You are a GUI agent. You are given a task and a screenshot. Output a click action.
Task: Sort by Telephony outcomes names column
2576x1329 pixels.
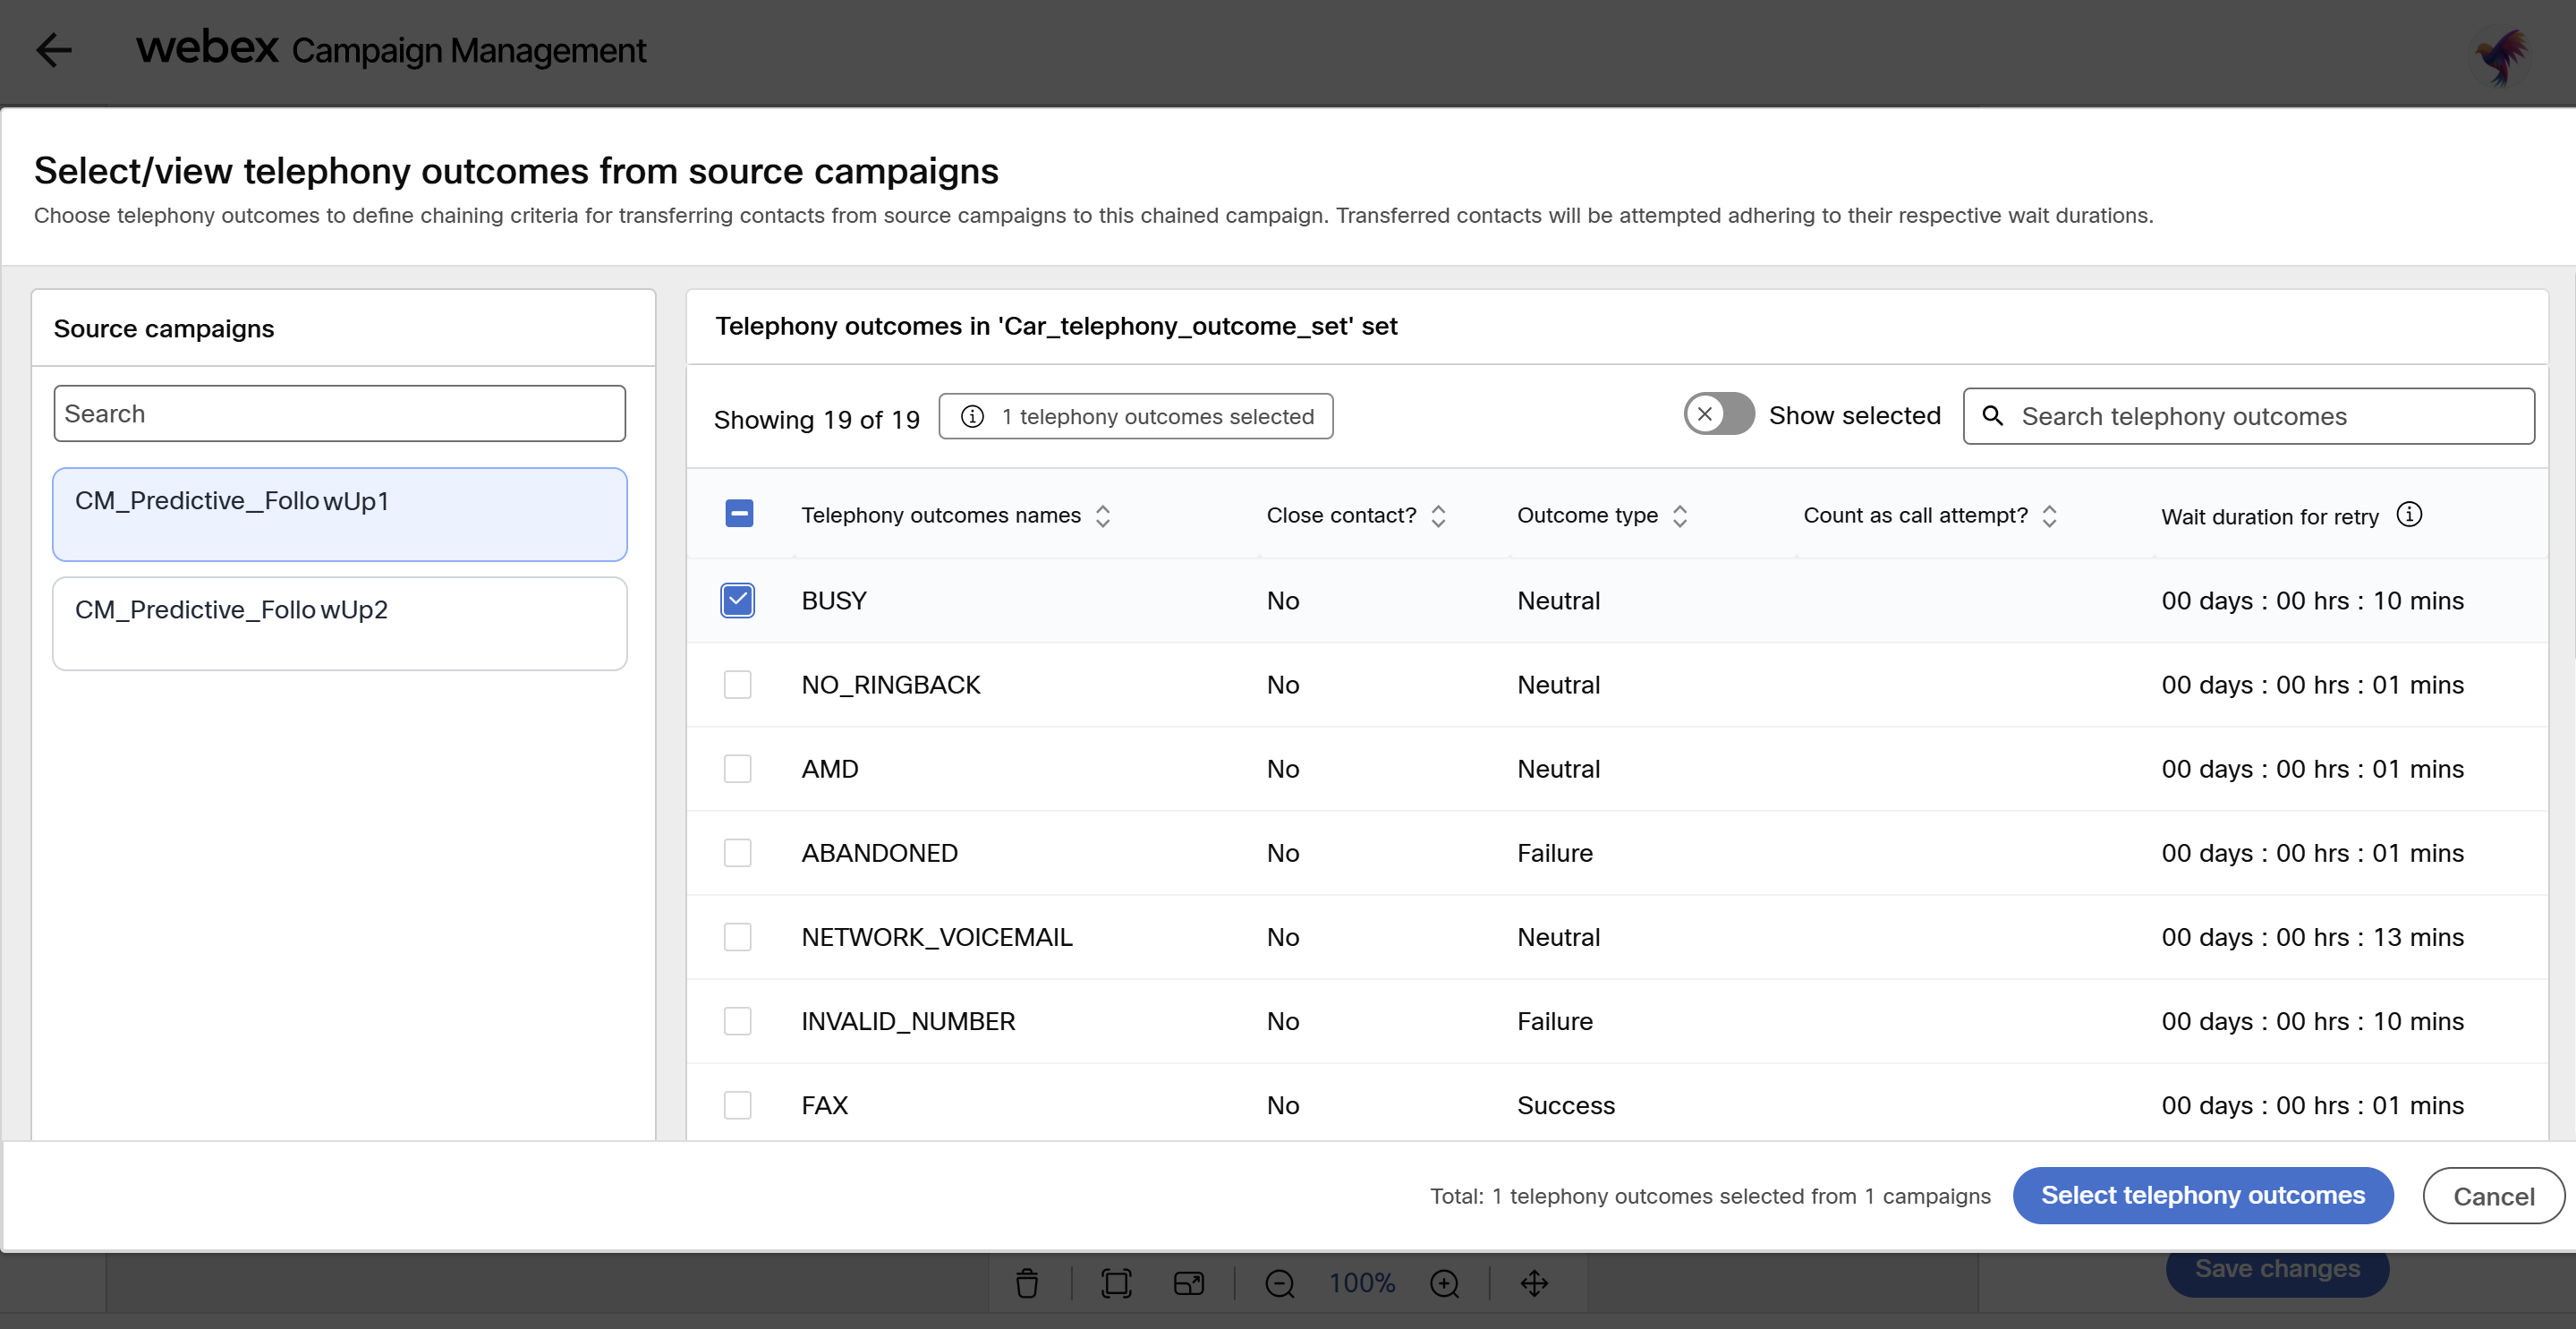1103,515
